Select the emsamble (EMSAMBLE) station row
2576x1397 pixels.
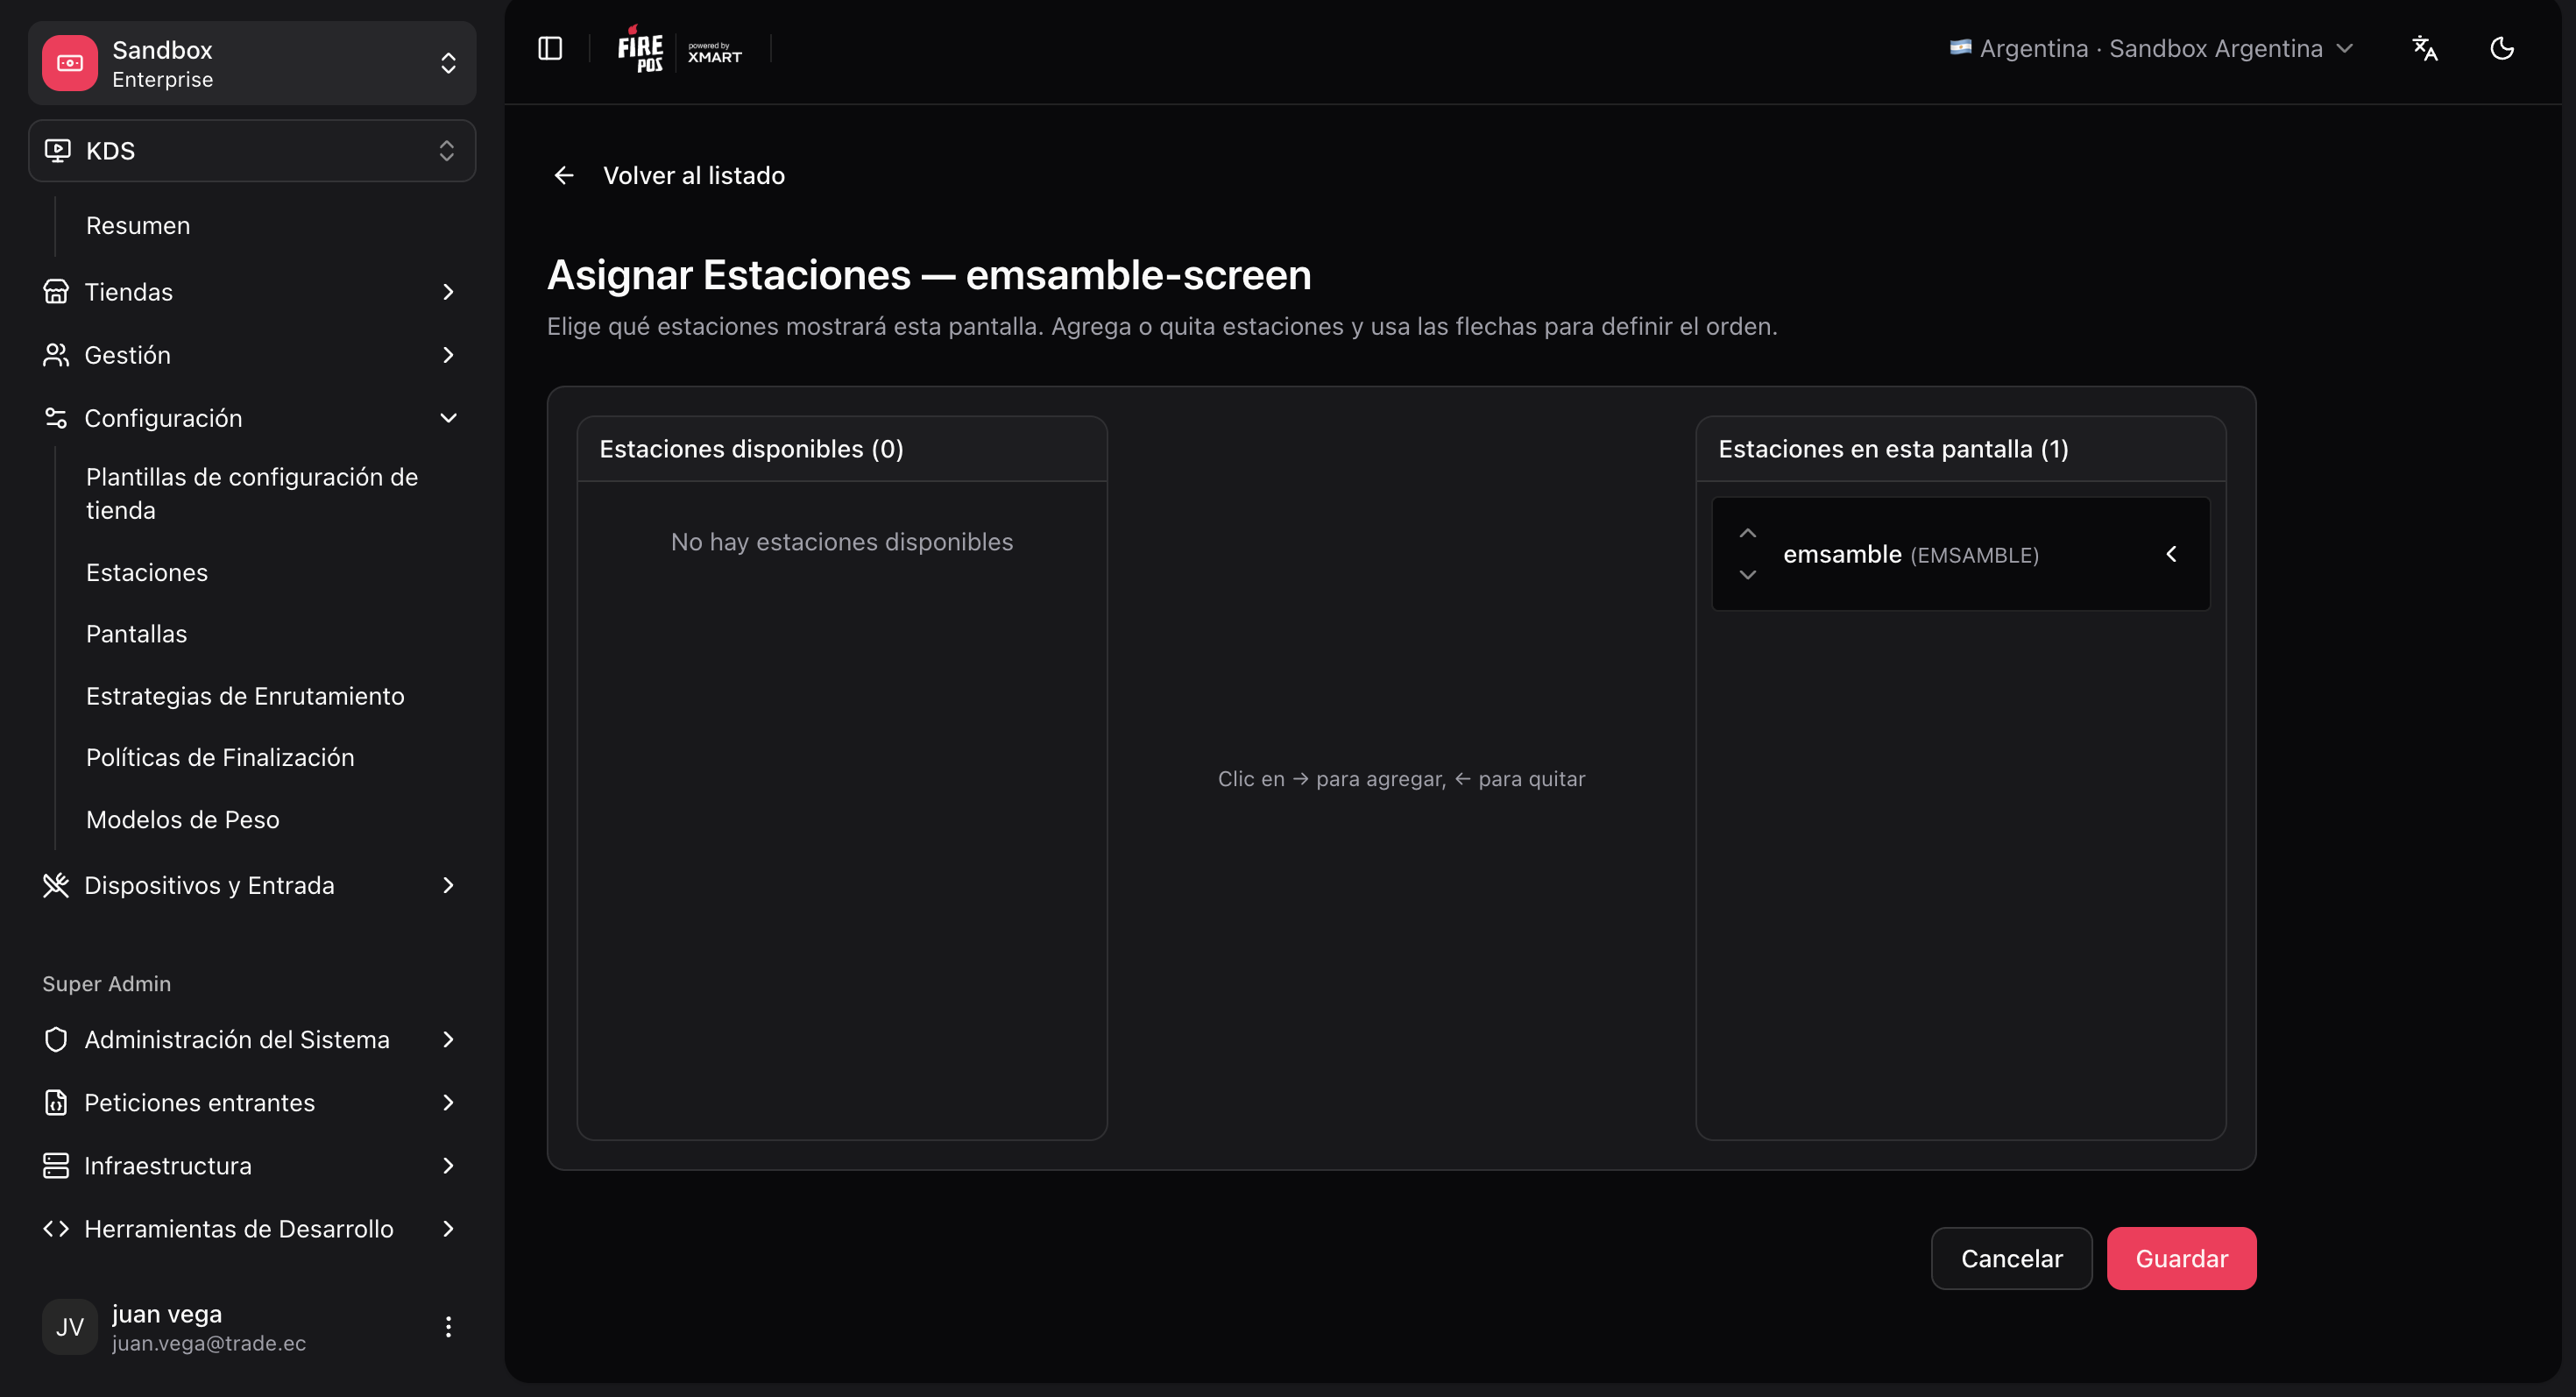coord(1961,554)
